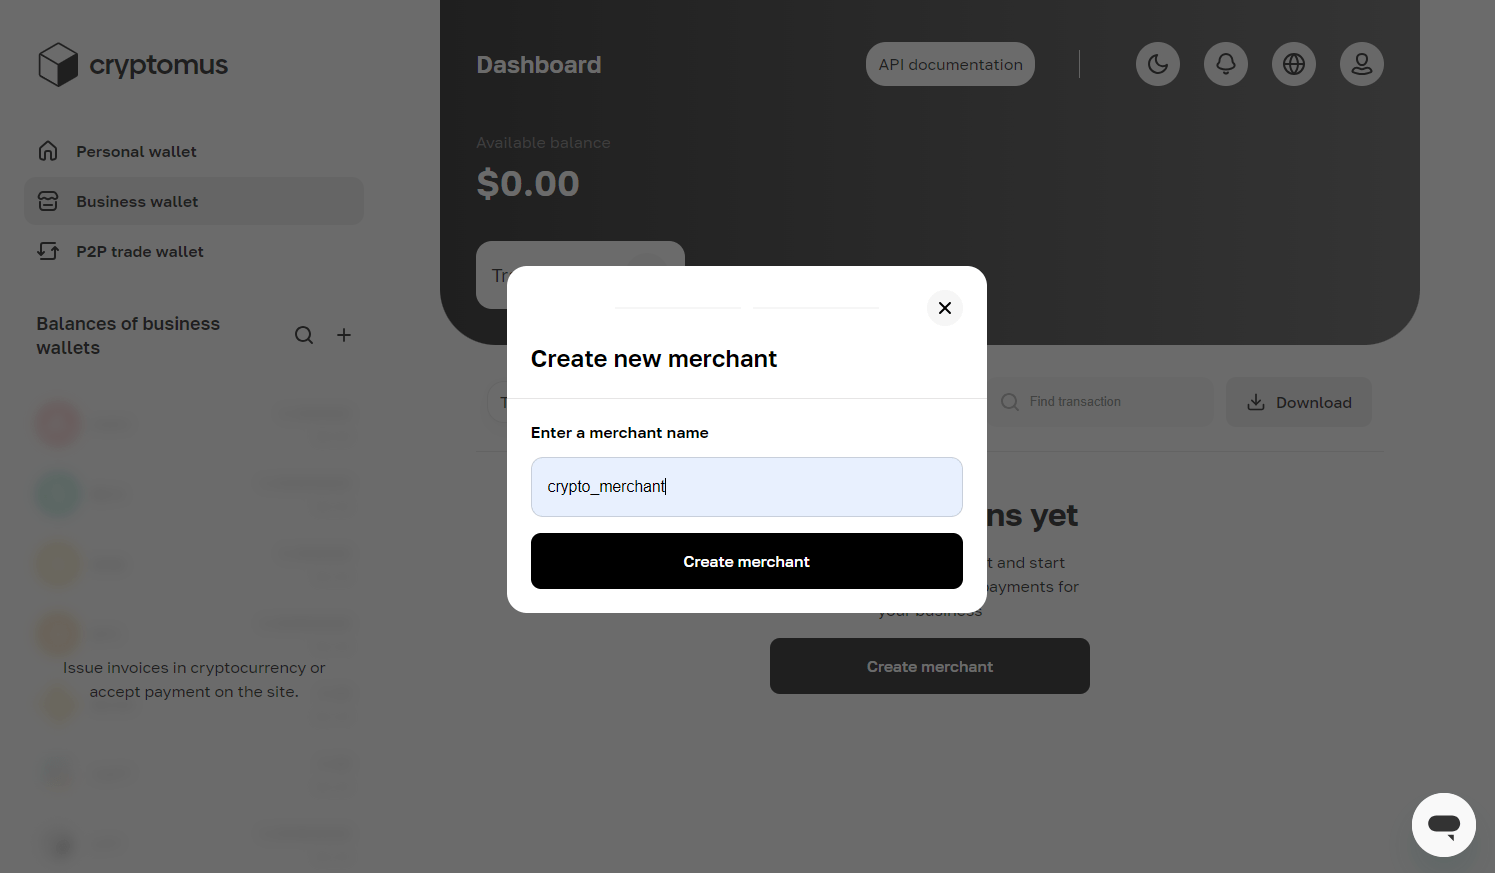Go to Personal wallet
Screen dimensions: 1495x873
point(136,152)
